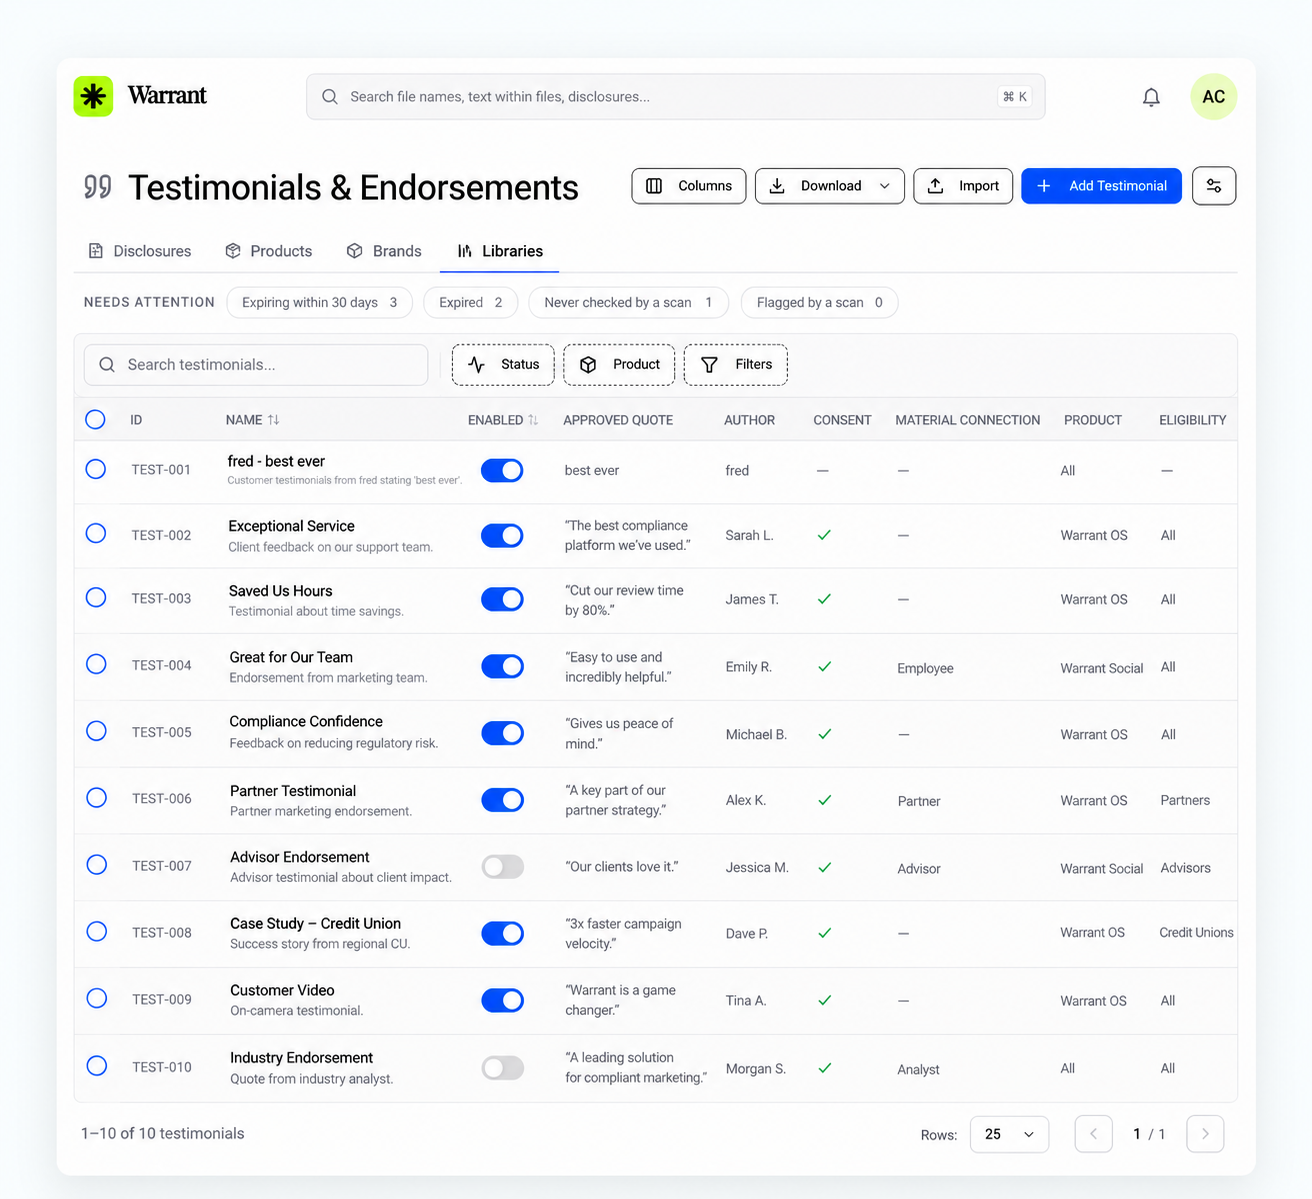1312x1199 pixels.
Task: Go to the previous page arrow
Action: coord(1093,1134)
